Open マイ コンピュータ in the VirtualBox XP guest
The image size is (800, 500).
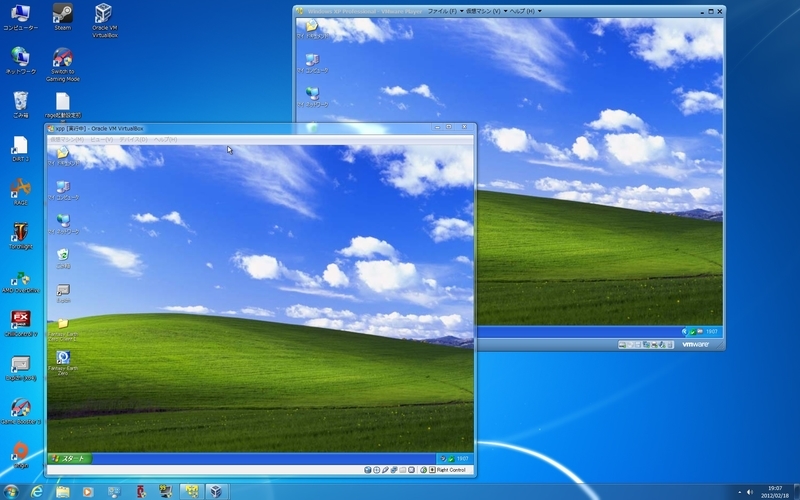click(63, 190)
